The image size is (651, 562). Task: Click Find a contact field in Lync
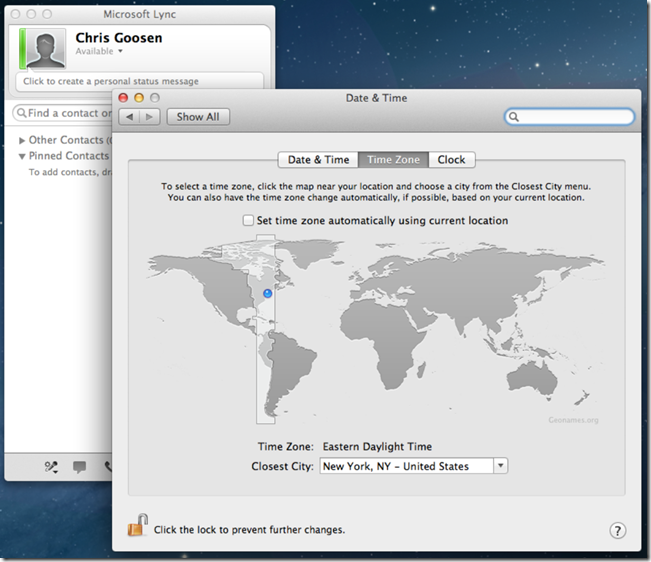click(x=62, y=113)
